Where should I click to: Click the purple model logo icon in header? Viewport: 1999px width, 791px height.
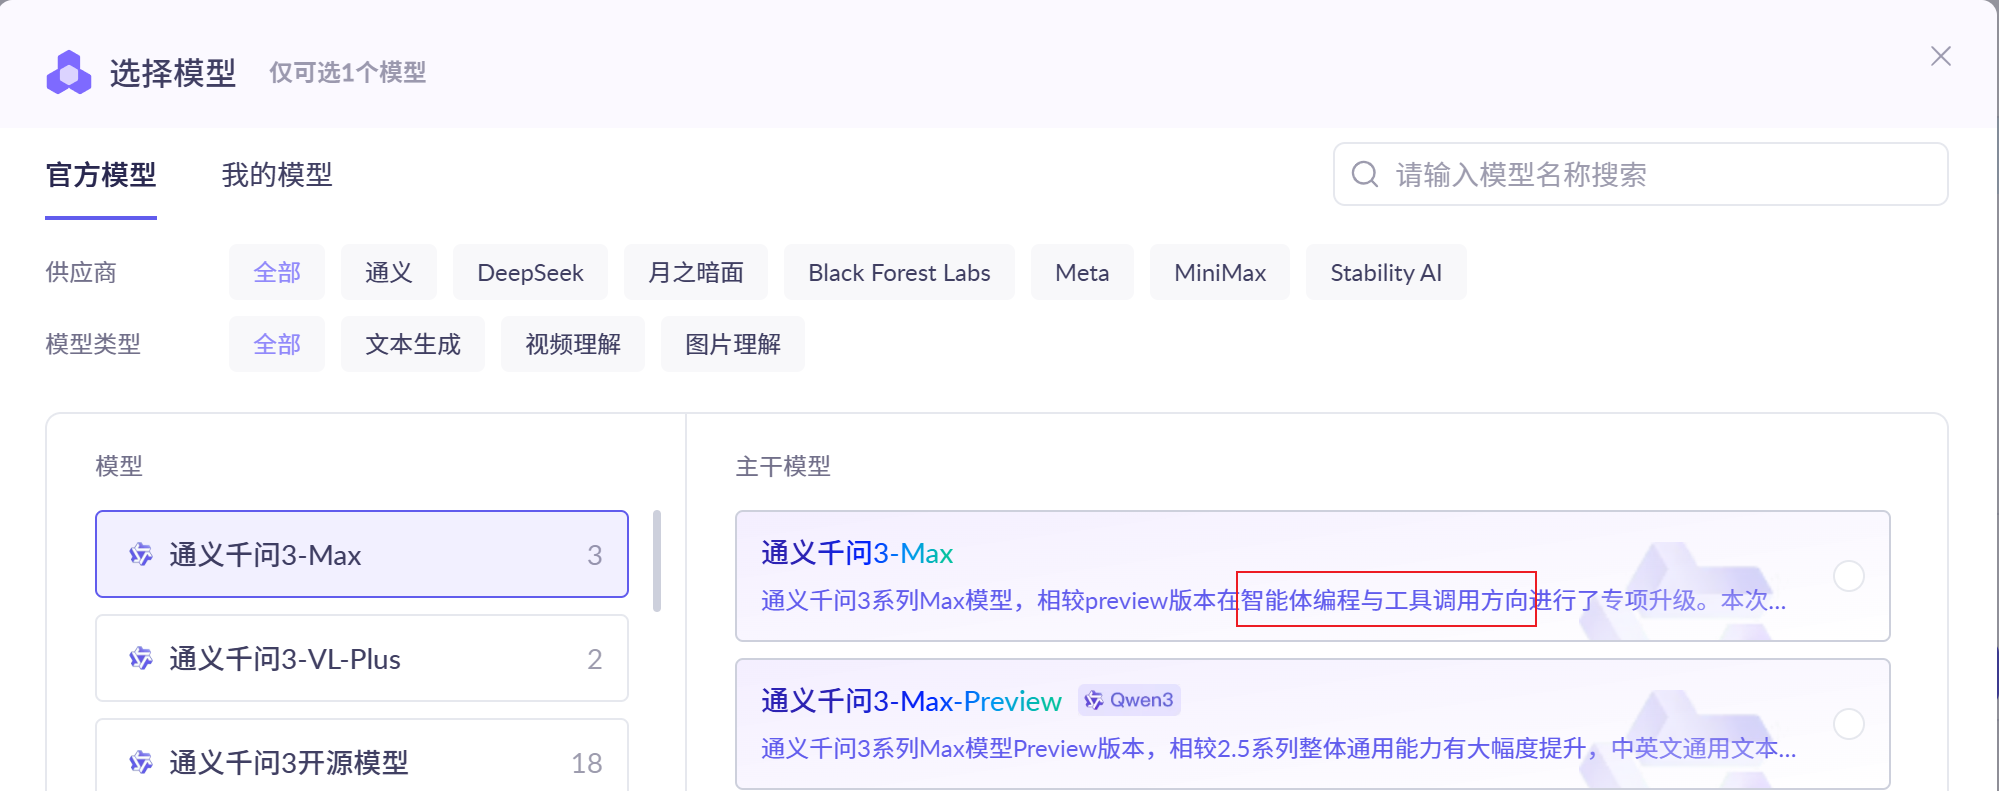69,72
